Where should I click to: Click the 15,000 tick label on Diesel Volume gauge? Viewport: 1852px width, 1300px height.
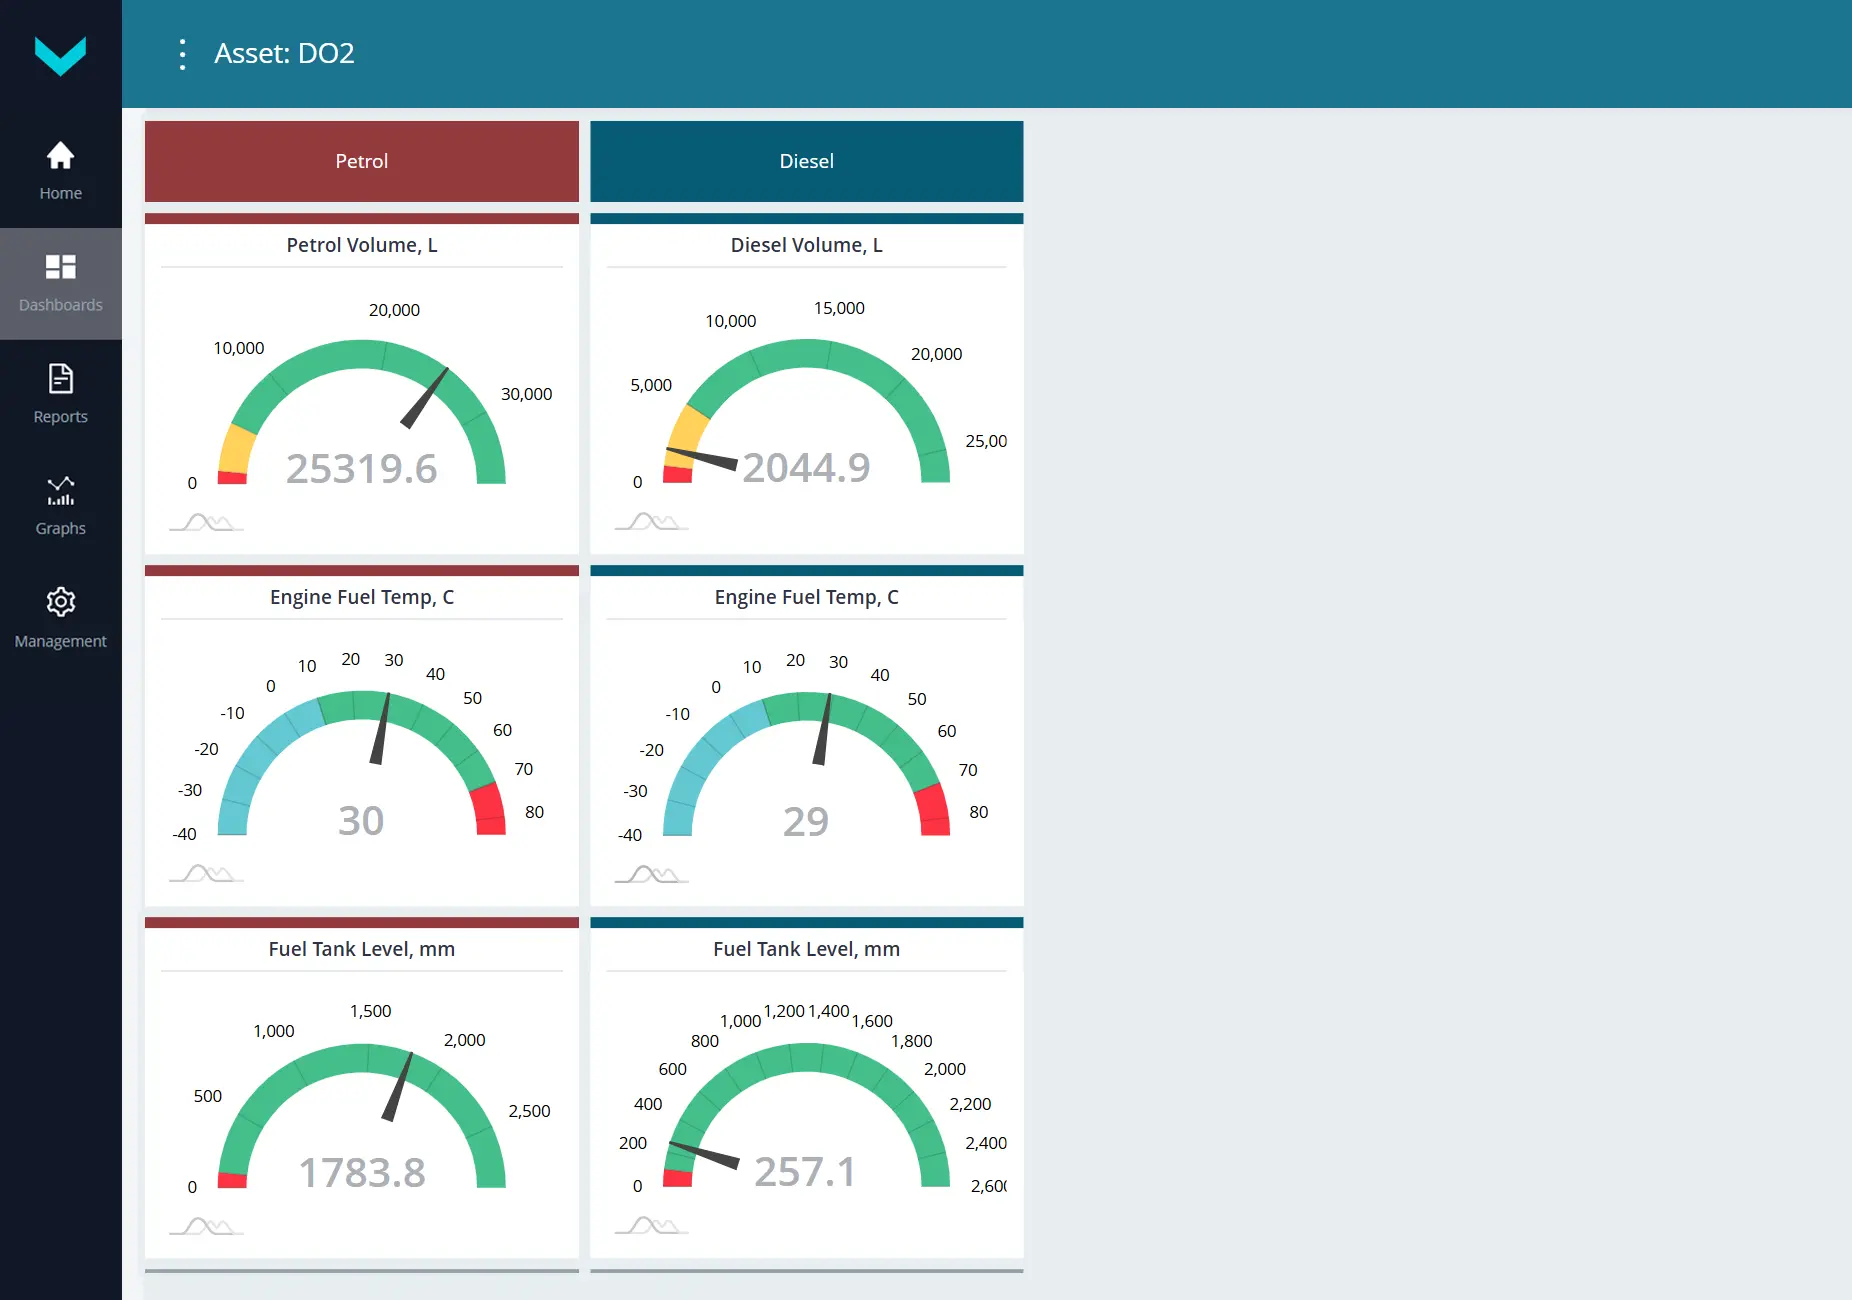839,308
